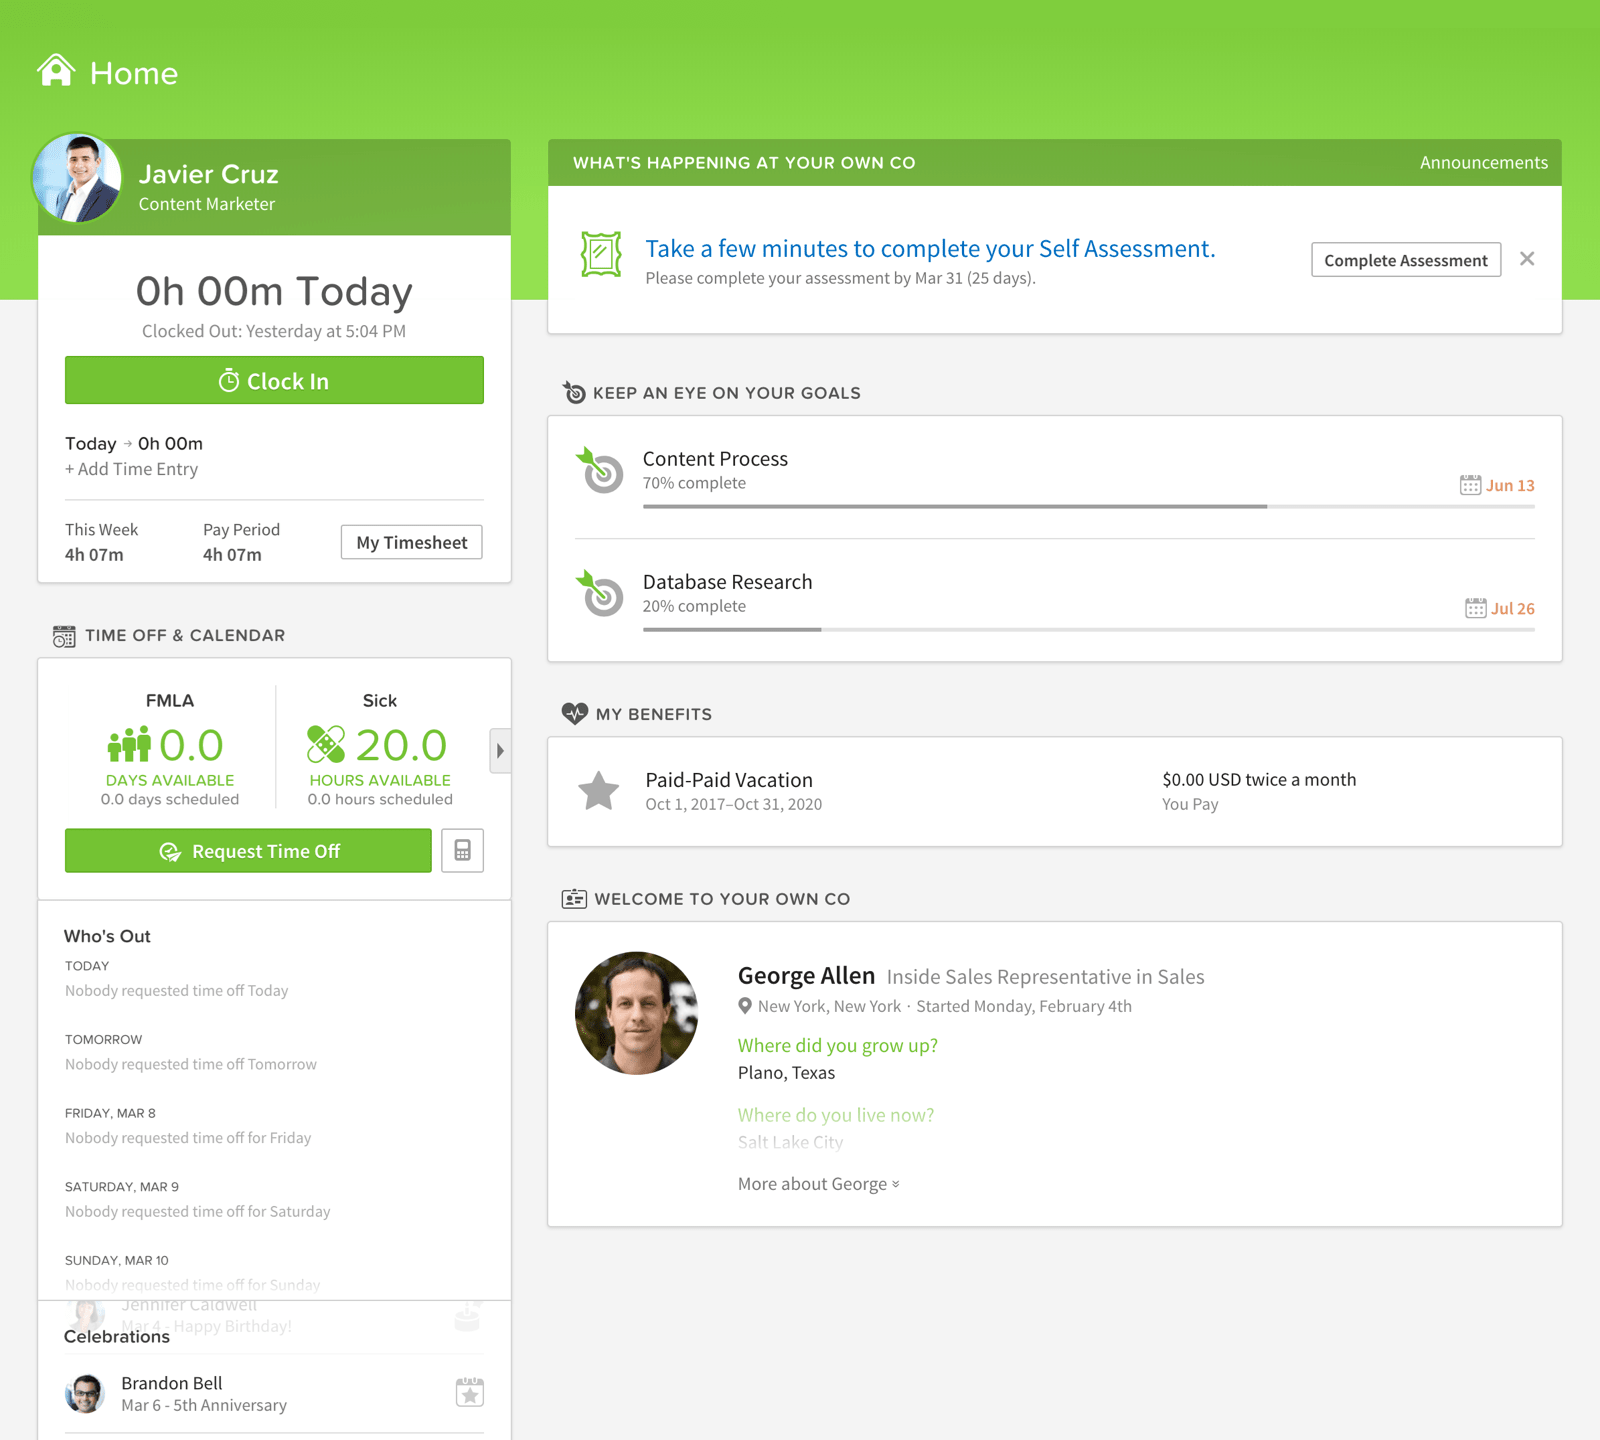
Task: Click the anniversary star icon for Brandon Bell
Action: coord(469,1391)
